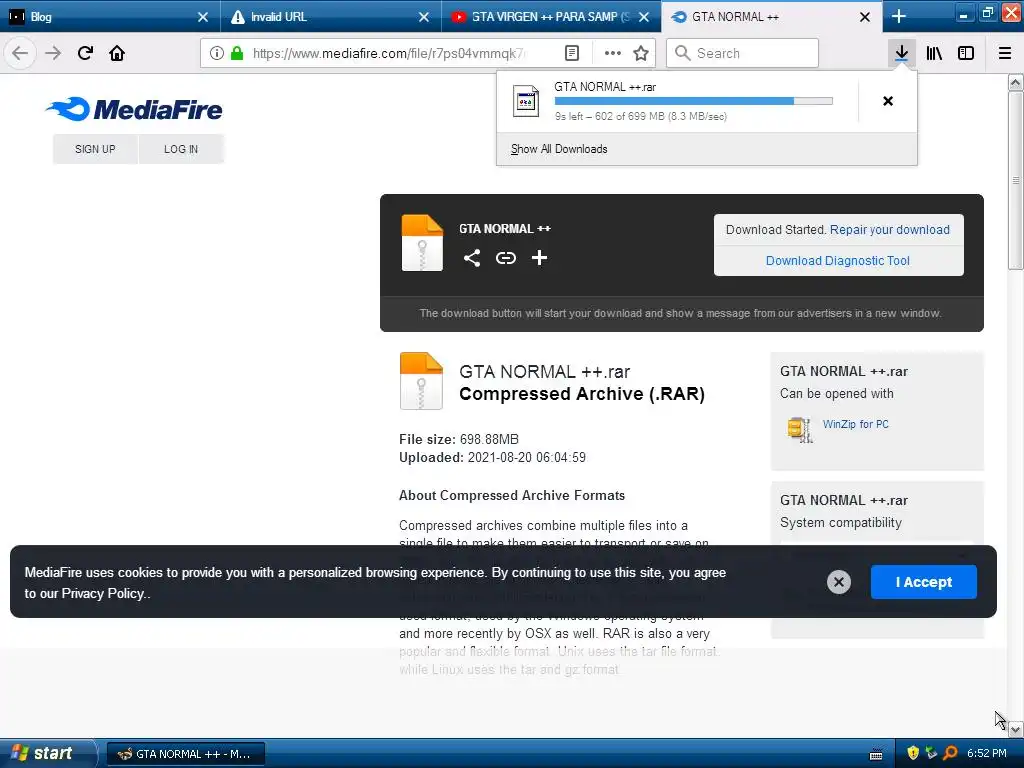
Task: Click the orange magnifier tray icon
Action: [x=950, y=753]
